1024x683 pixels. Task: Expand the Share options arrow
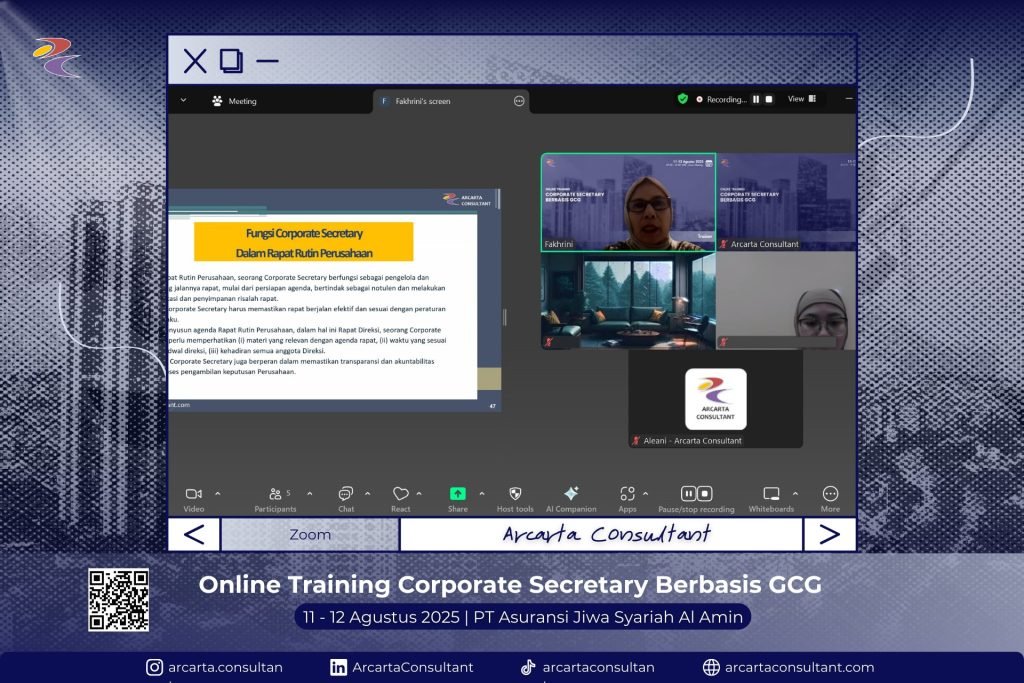click(x=481, y=493)
